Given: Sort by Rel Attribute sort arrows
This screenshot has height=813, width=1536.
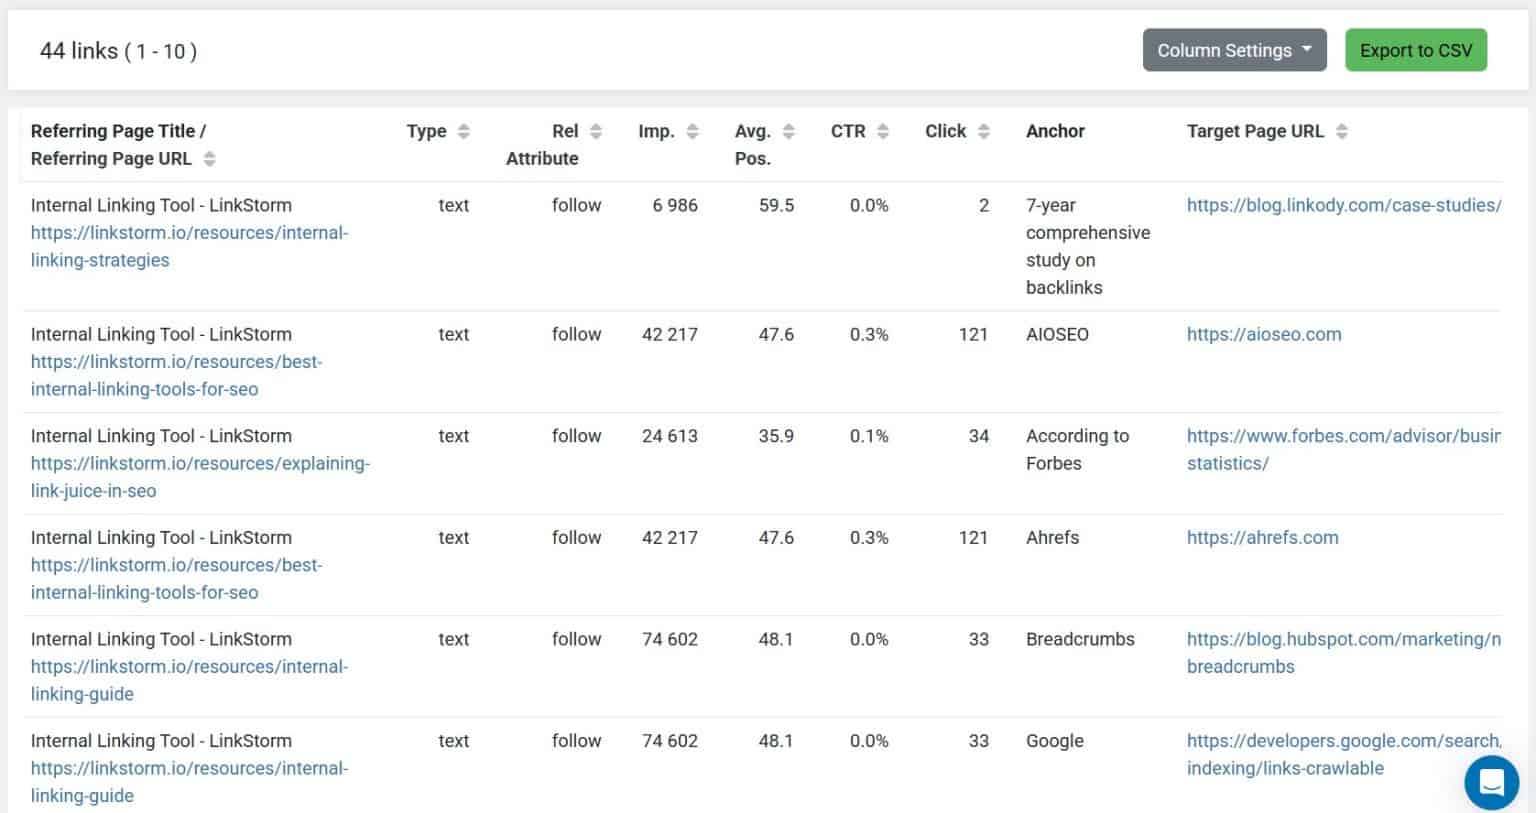Looking at the screenshot, I should point(596,130).
